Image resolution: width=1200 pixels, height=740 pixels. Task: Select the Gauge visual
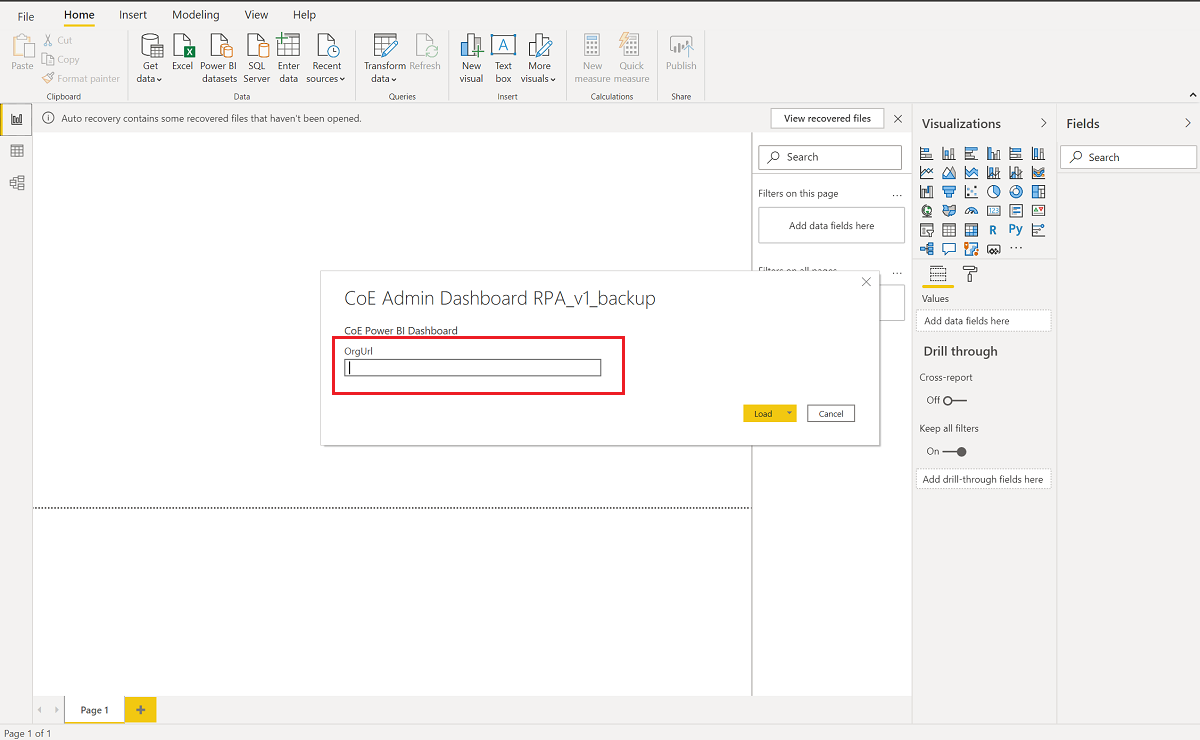point(971,210)
